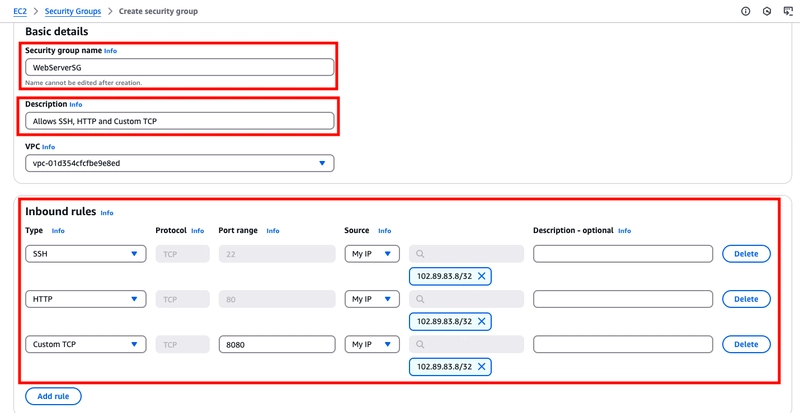Open Info link next to Inbound rules
The image size is (800, 413).
pos(107,213)
